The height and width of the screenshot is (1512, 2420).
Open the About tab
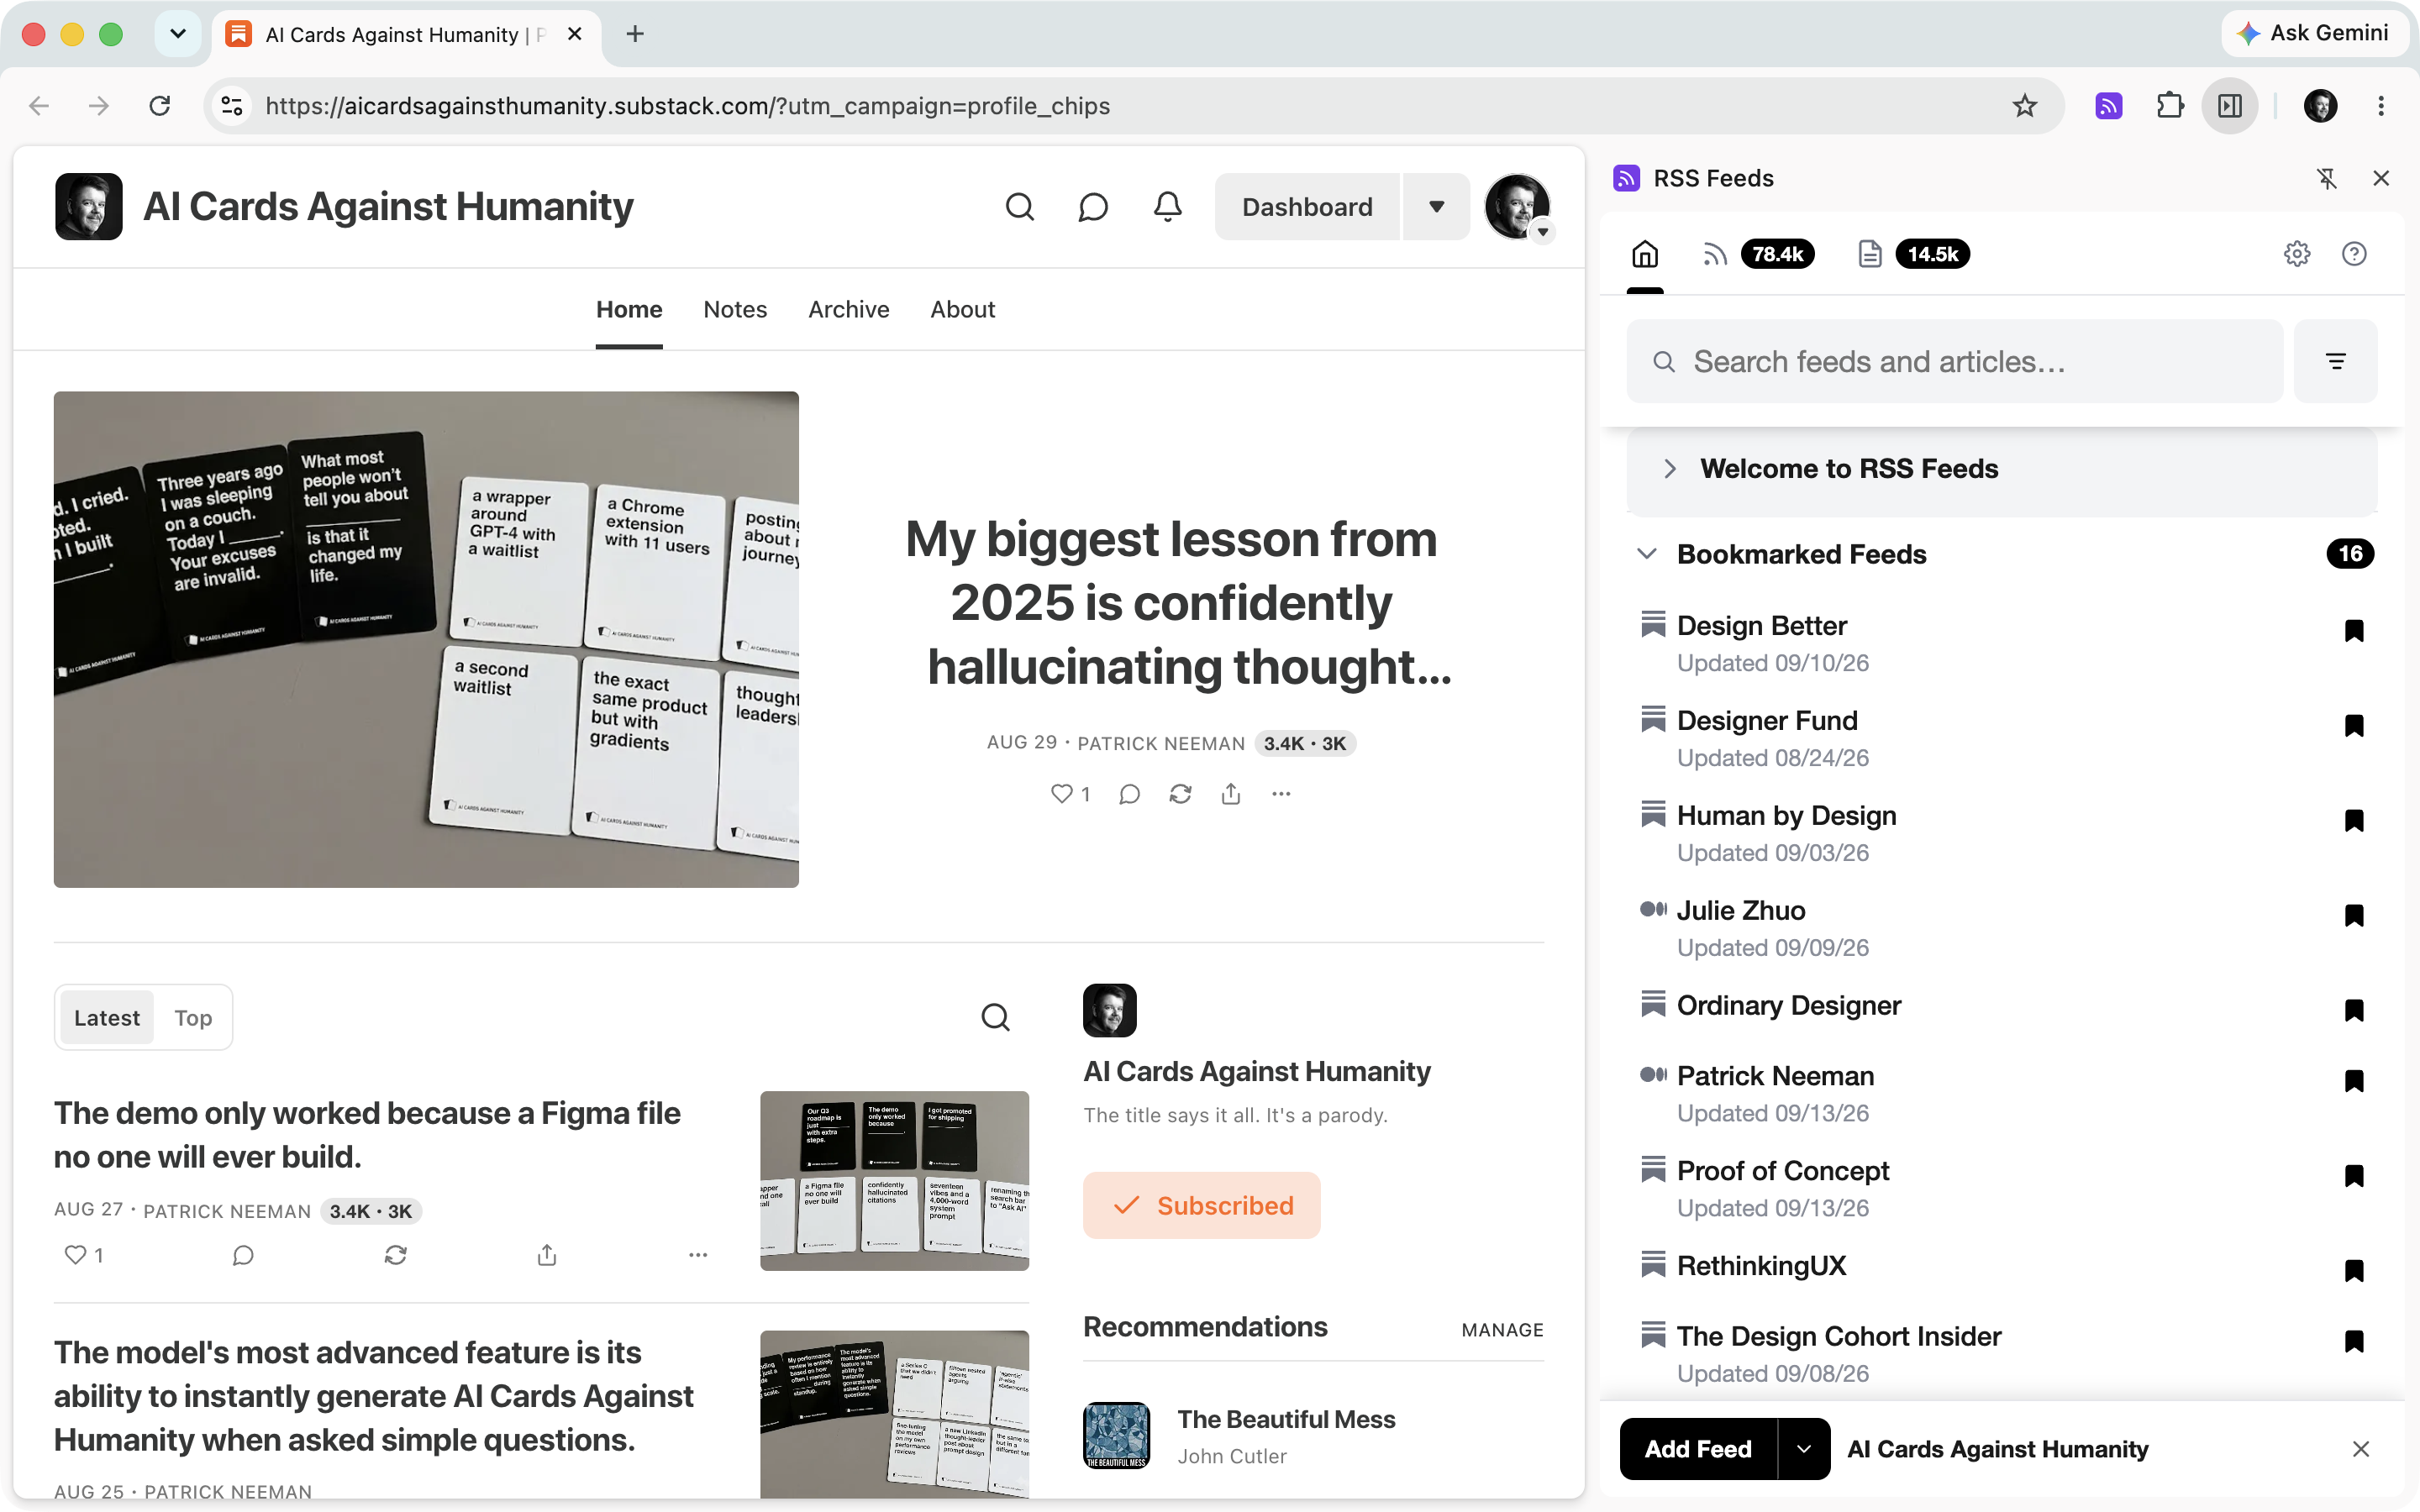(x=962, y=309)
